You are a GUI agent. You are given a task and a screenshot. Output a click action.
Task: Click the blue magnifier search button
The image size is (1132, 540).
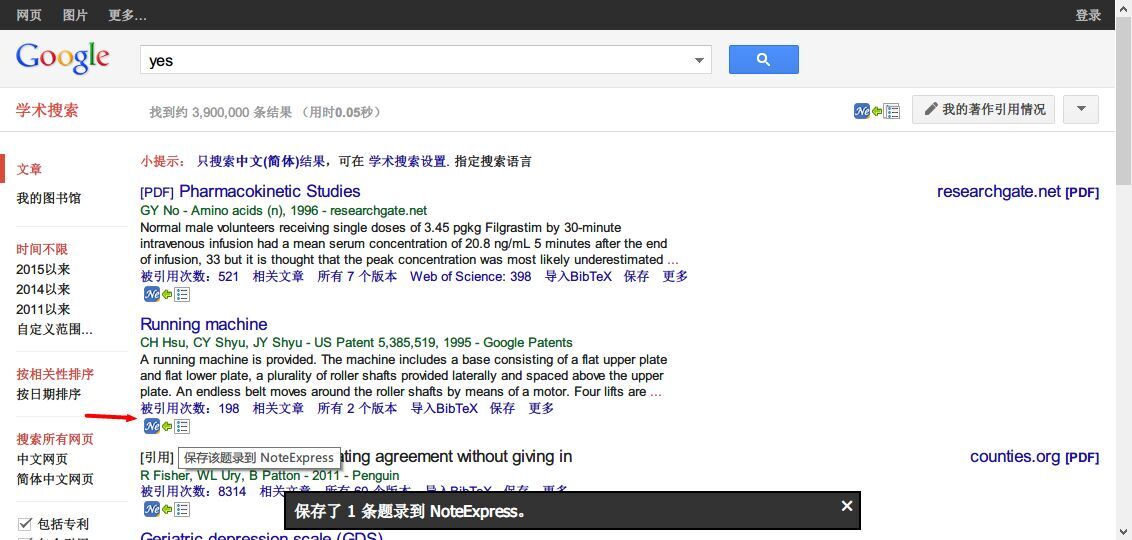pos(764,60)
